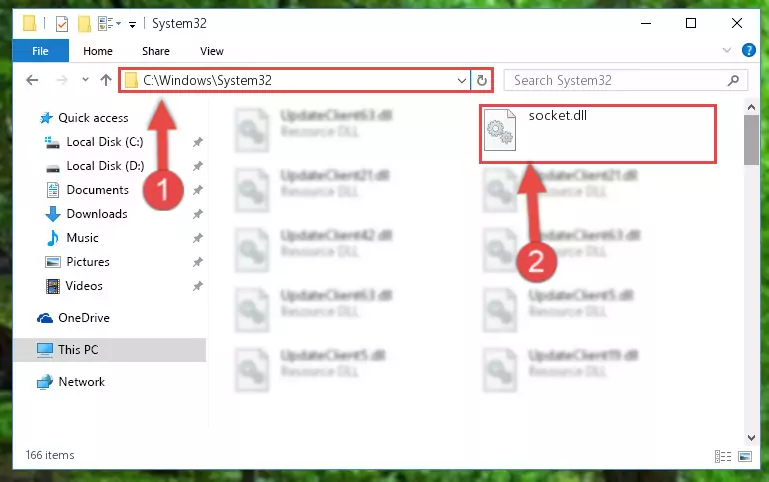Switch to details view layout icon
This screenshot has height=482, width=769.
pyautogui.click(x=722, y=457)
